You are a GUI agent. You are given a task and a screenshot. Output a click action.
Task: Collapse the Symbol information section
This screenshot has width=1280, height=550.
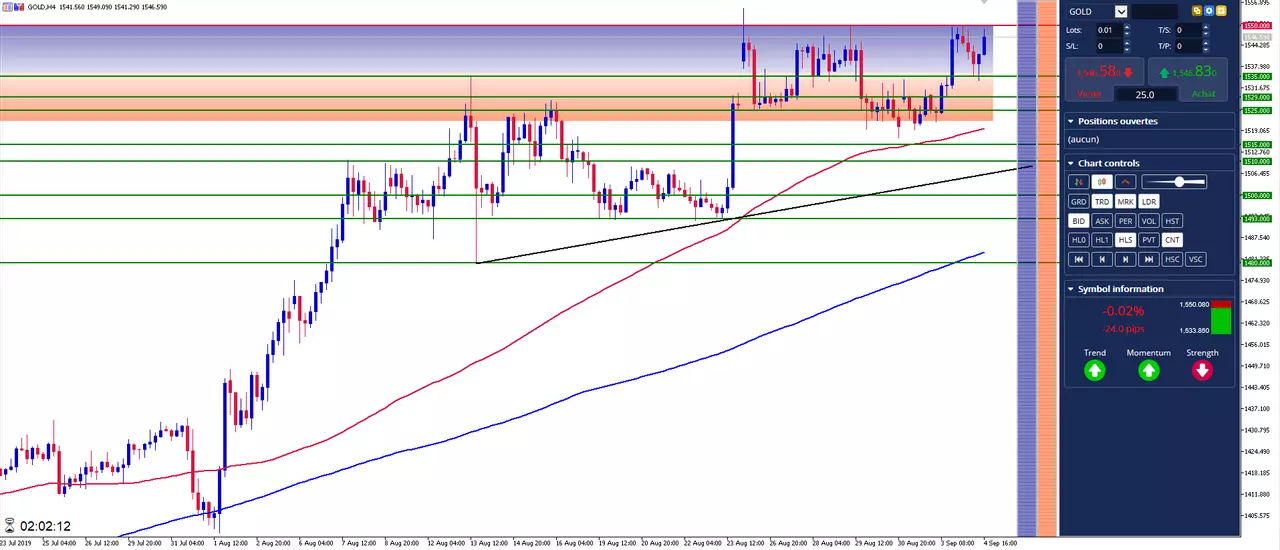pos(1070,289)
